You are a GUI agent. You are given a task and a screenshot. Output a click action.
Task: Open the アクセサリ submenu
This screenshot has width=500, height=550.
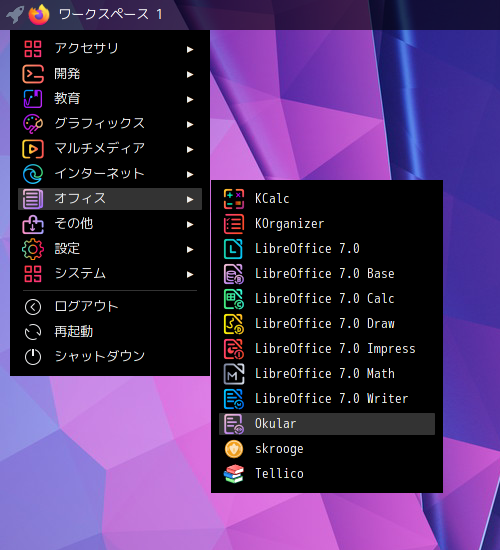(x=110, y=49)
